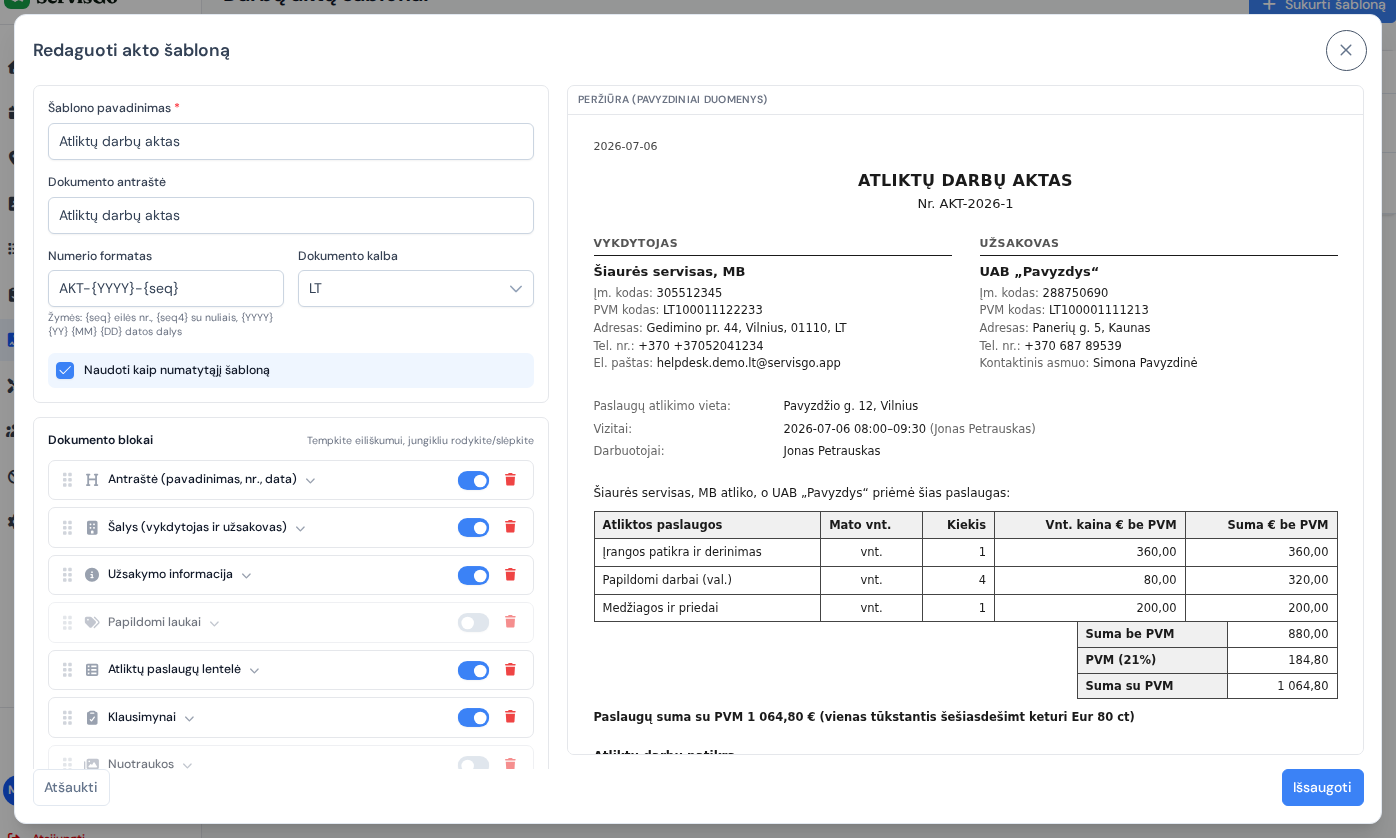The height and width of the screenshot is (838, 1396).
Task: Grab the drag handle of Antraštė block
Action: tap(68, 480)
